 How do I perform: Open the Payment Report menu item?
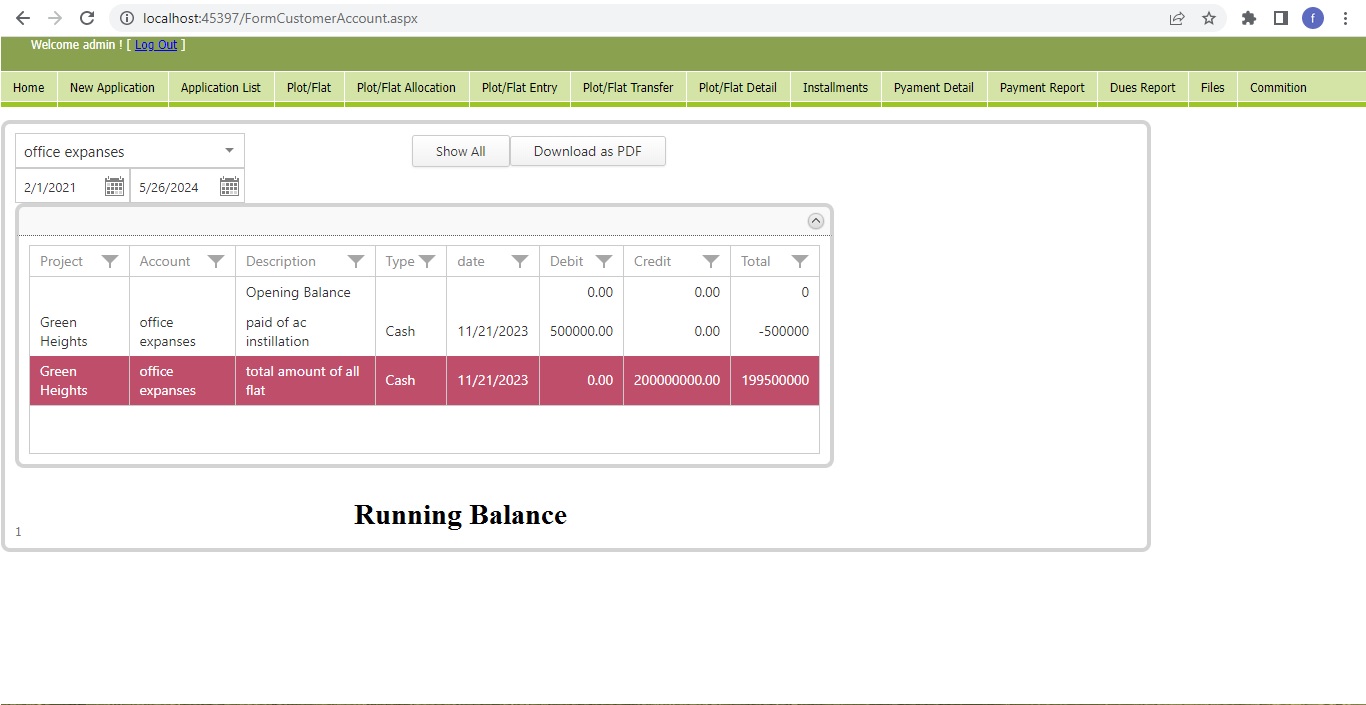pyautogui.click(x=1041, y=88)
